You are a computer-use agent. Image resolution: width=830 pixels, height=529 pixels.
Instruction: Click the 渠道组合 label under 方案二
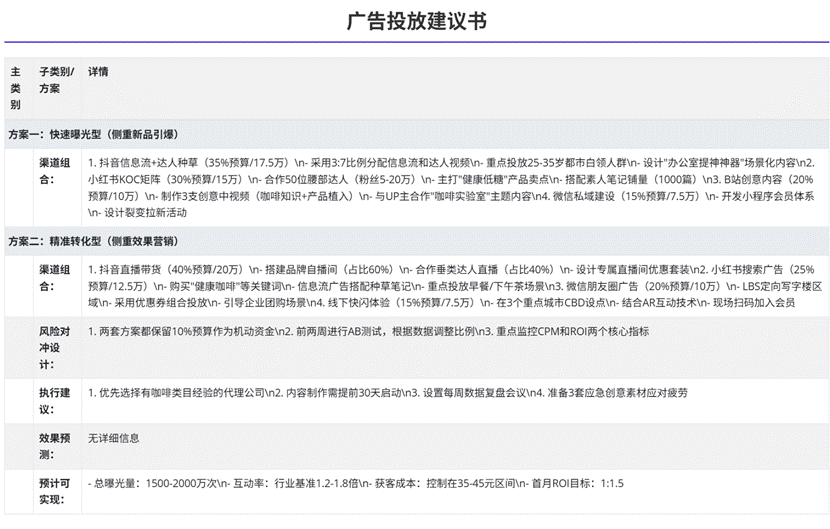(x=57, y=286)
